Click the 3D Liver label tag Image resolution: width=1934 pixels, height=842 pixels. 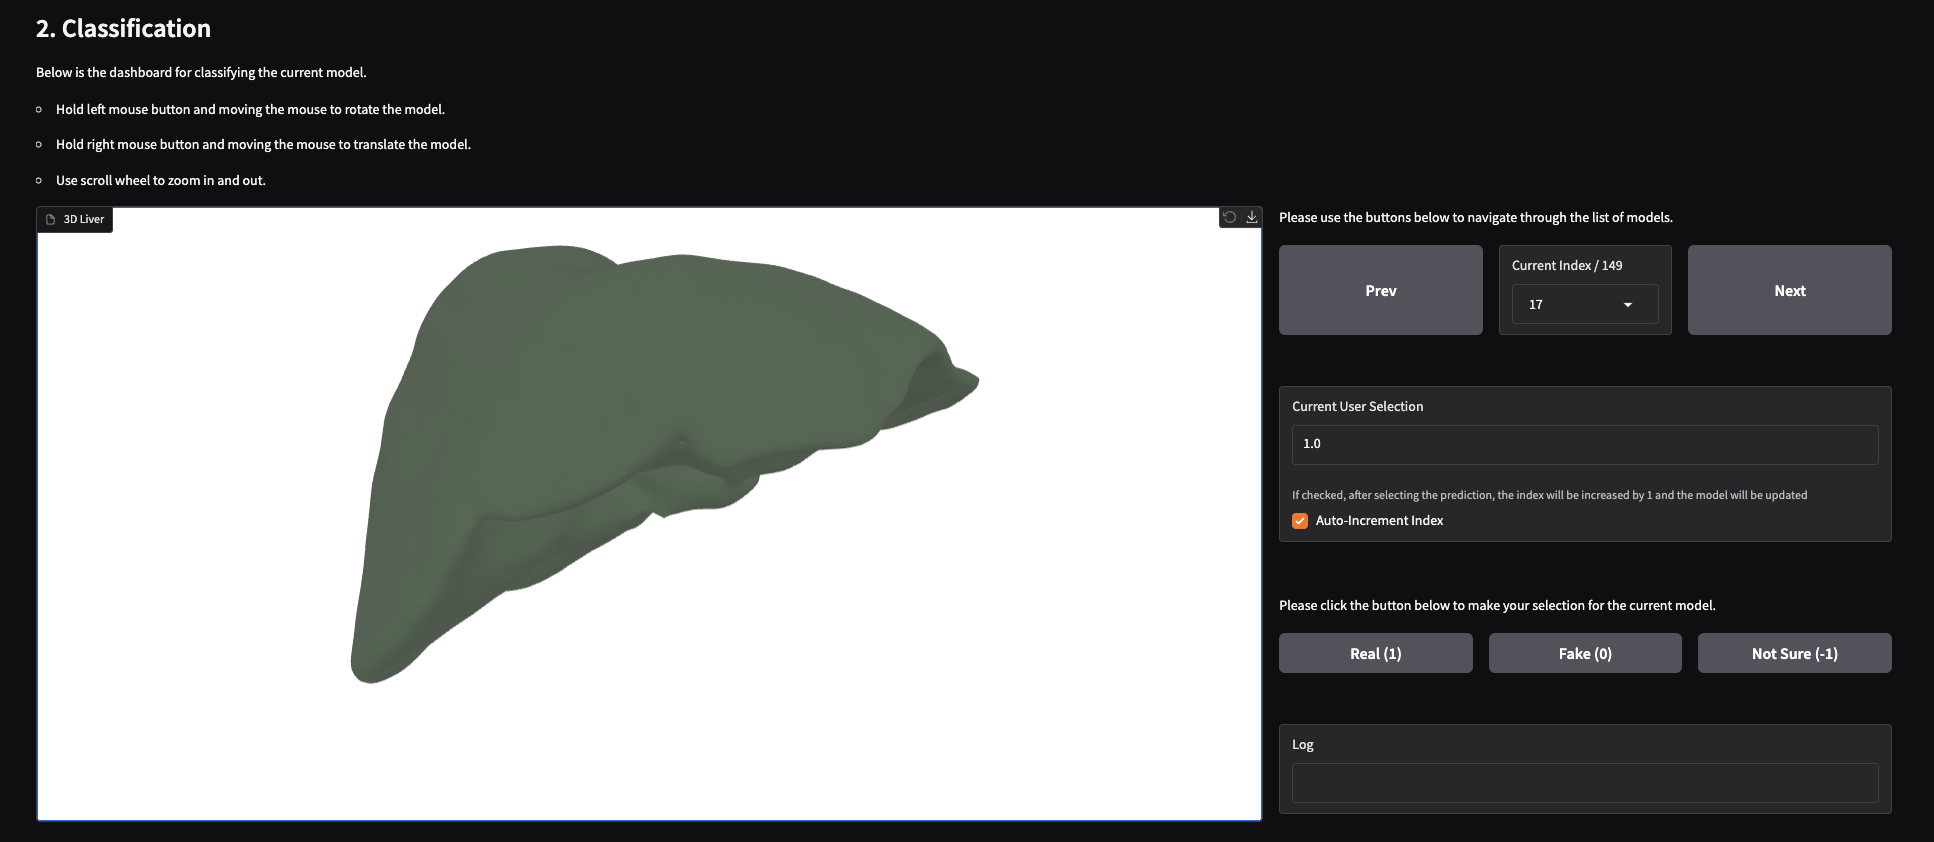tap(84, 219)
